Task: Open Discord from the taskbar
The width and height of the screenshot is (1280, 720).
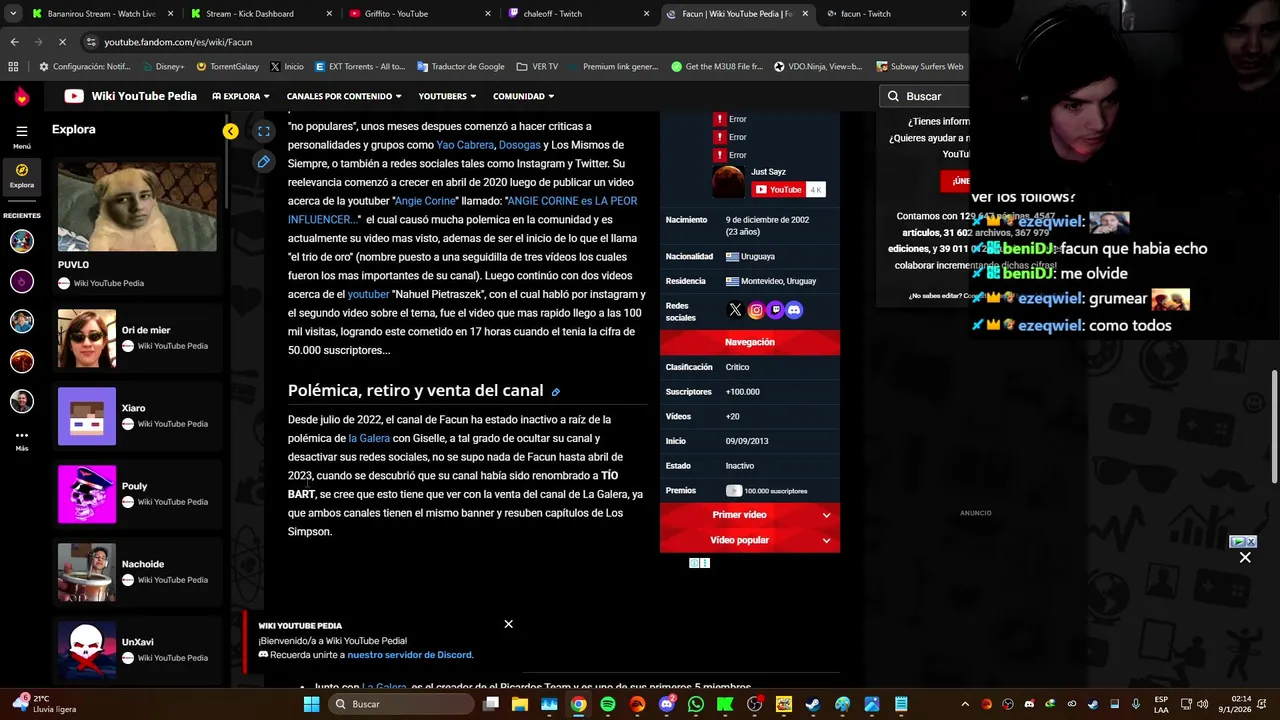Action: (667, 704)
